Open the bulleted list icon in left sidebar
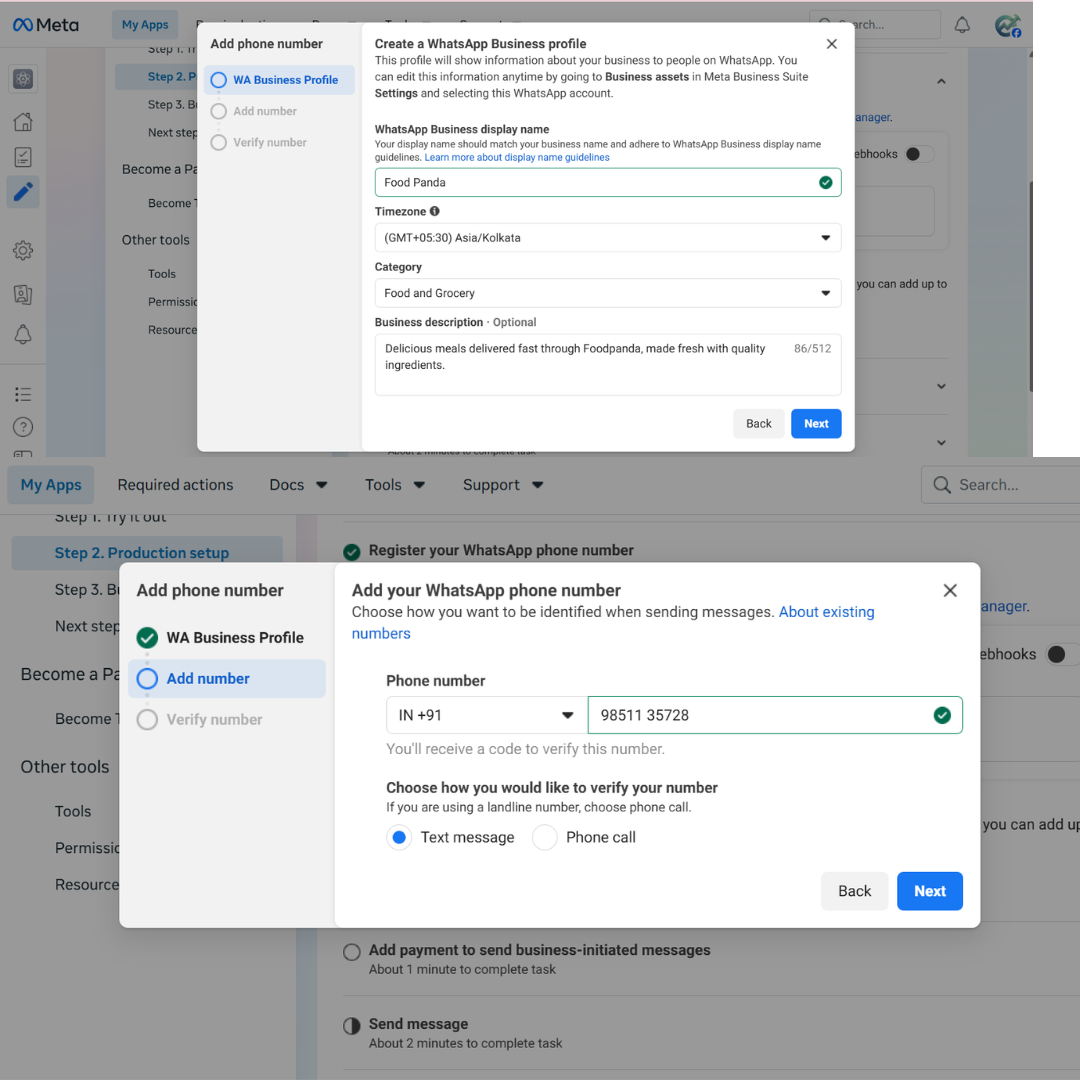This screenshot has width=1080, height=1080. [x=23, y=394]
